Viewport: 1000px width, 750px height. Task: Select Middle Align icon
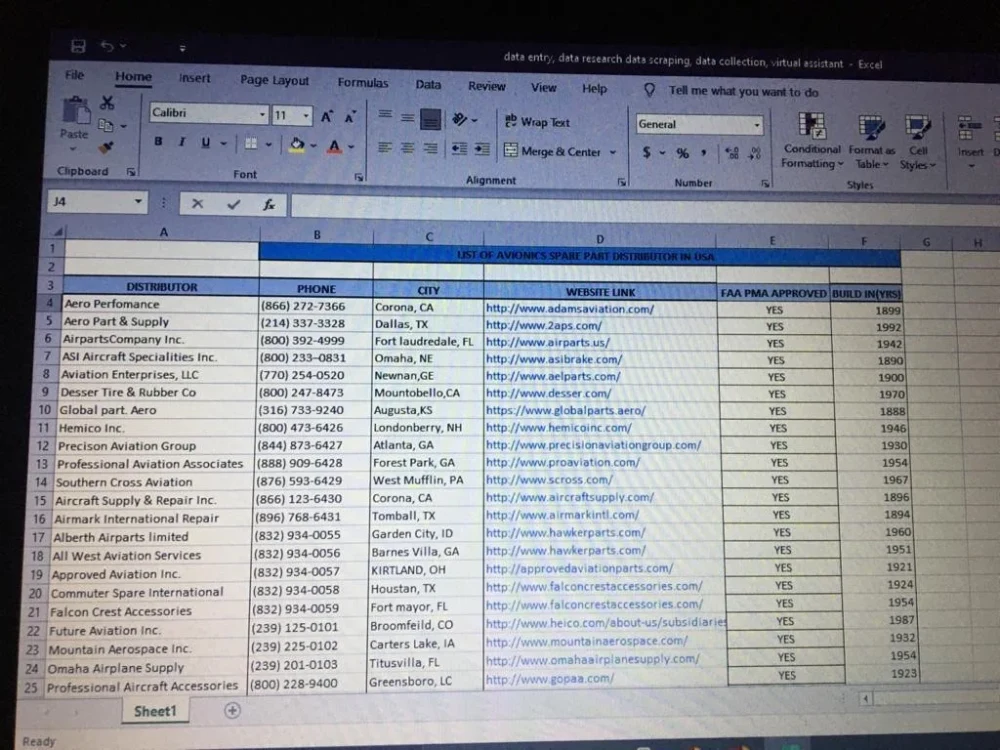pos(408,117)
